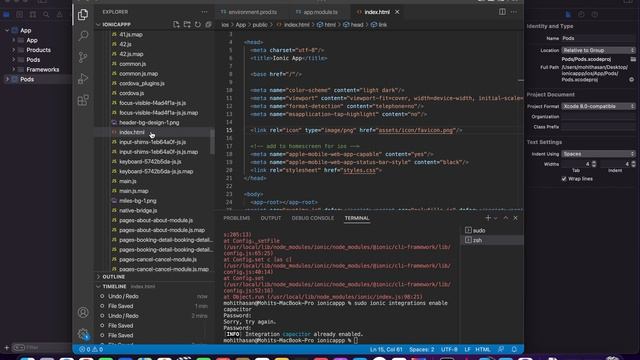Image resolution: width=640 pixels, height=360 pixels.
Task: Open Location dropdown Relative to Group
Action: (x=598, y=50)
